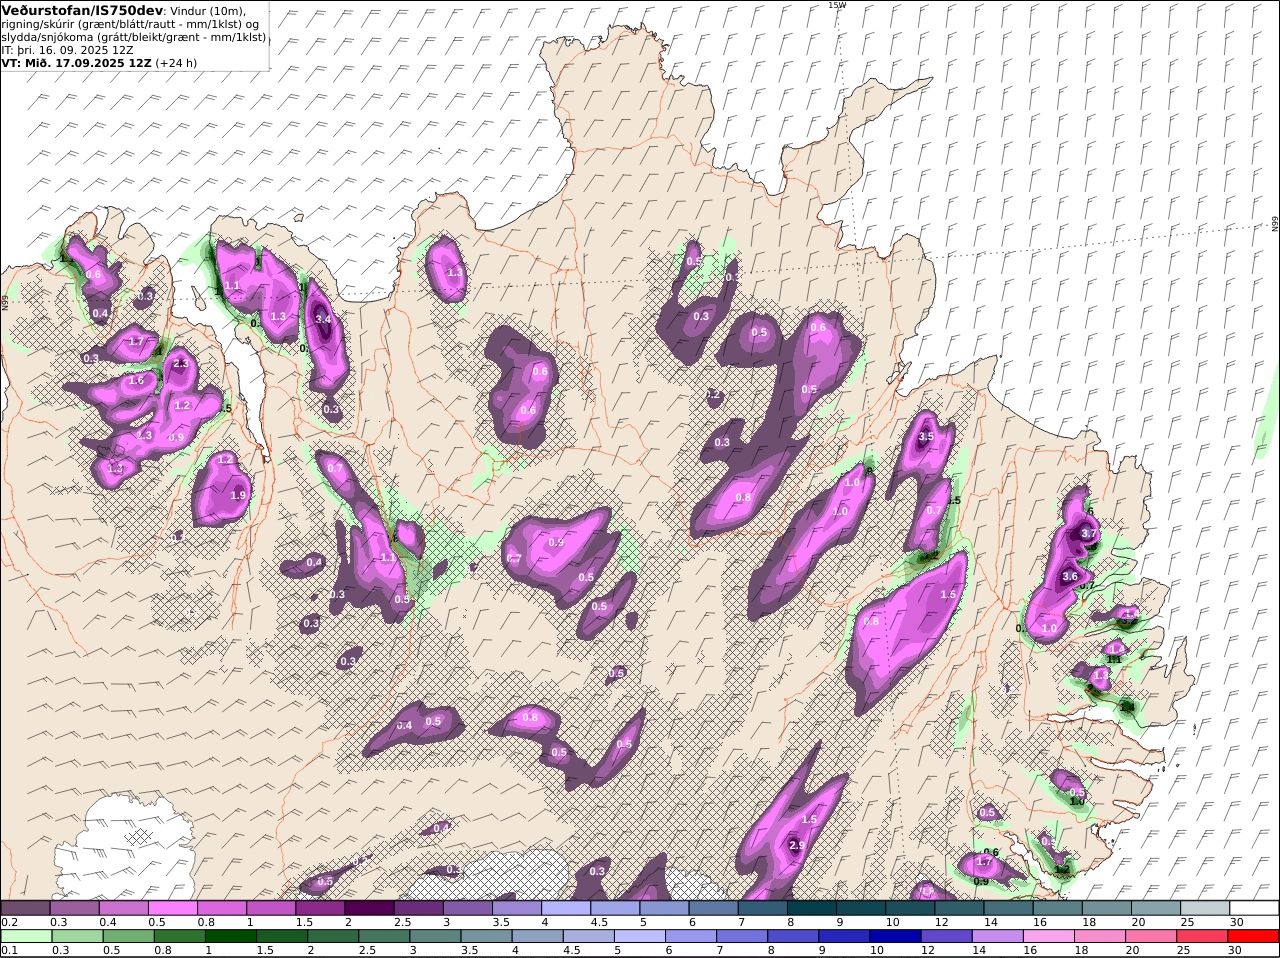Select the 1.9 precipitation value on the map
The image size is (1280, 958).
238,496
